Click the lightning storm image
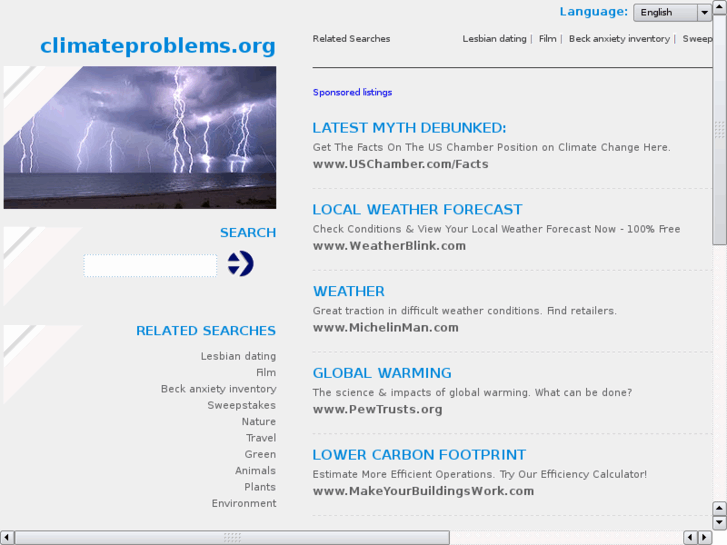Viewport: 727px width, 545px height. (140, 137)
